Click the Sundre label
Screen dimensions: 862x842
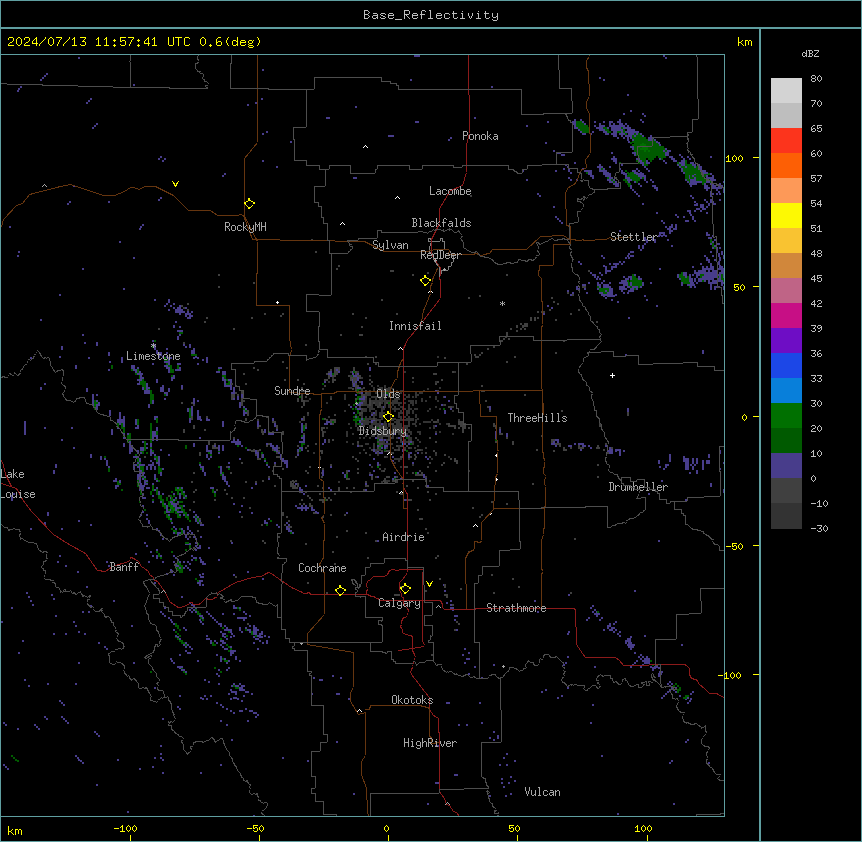[x=292, y=391]
